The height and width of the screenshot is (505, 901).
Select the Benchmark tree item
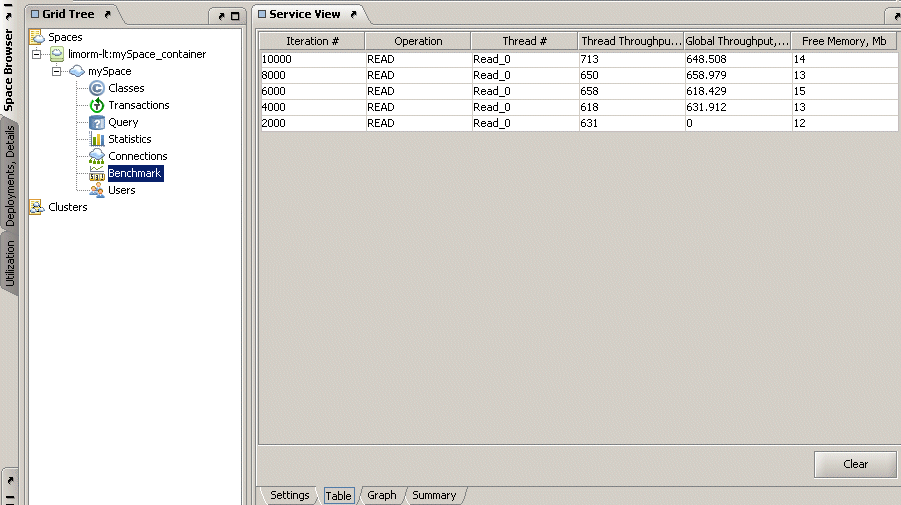(x=135, y=173)
